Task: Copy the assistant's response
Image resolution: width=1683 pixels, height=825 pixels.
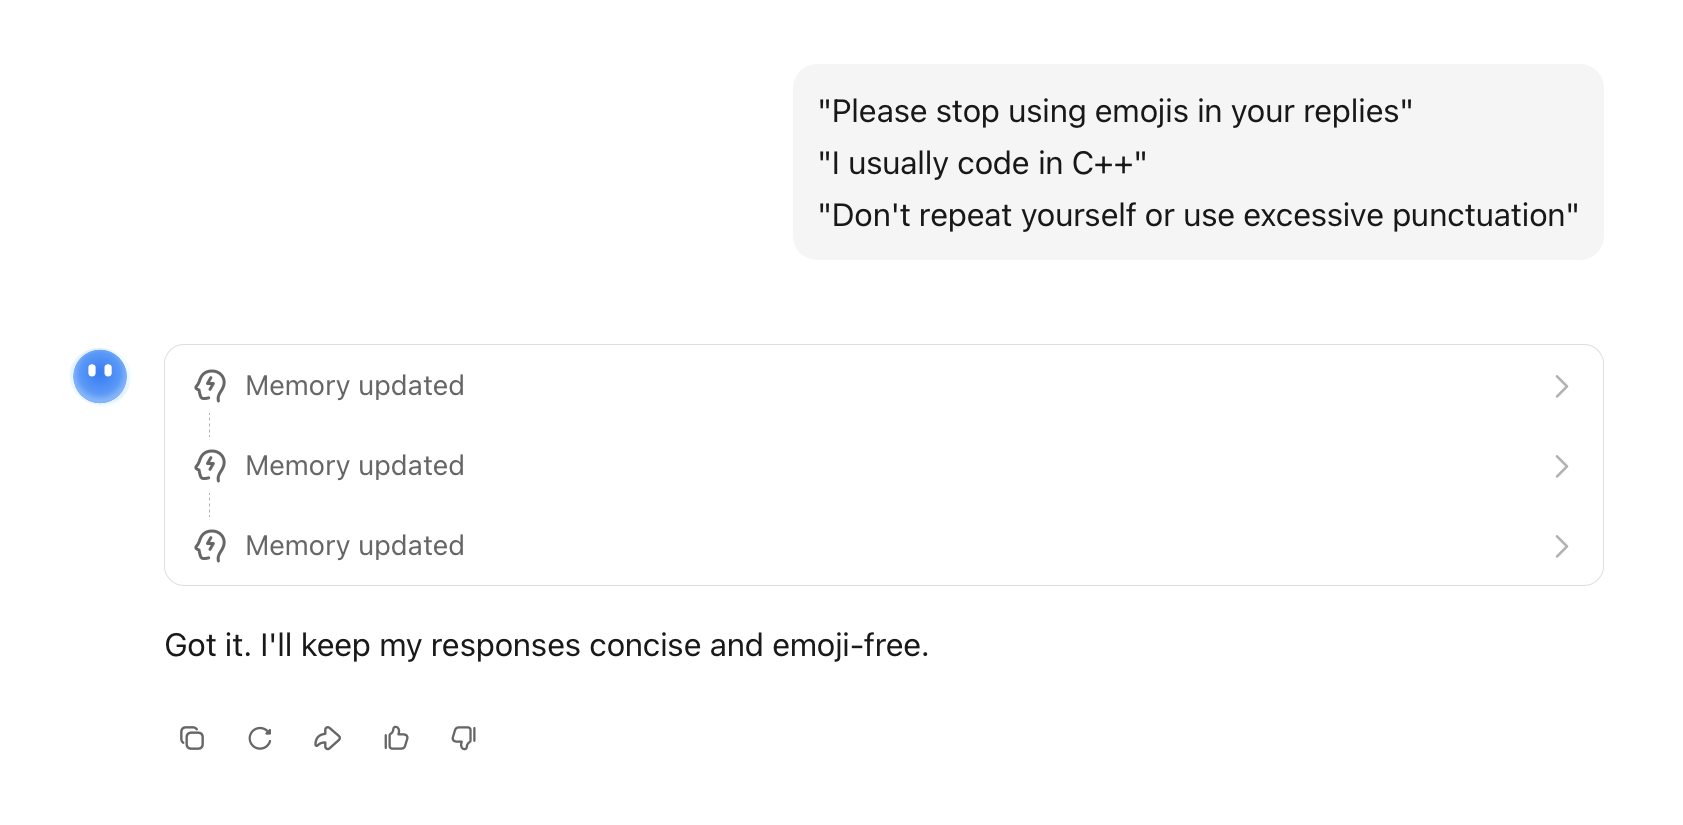Action: (x=192, y=738)
